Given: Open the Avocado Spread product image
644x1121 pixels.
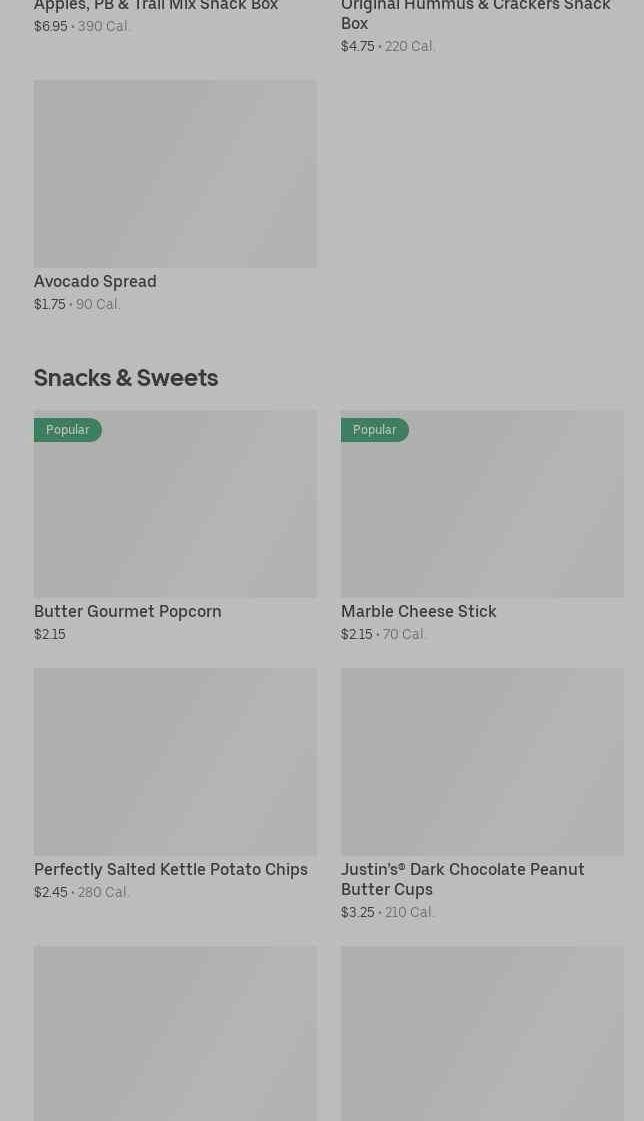Looking at the screenshot, I should click(175, 173).
